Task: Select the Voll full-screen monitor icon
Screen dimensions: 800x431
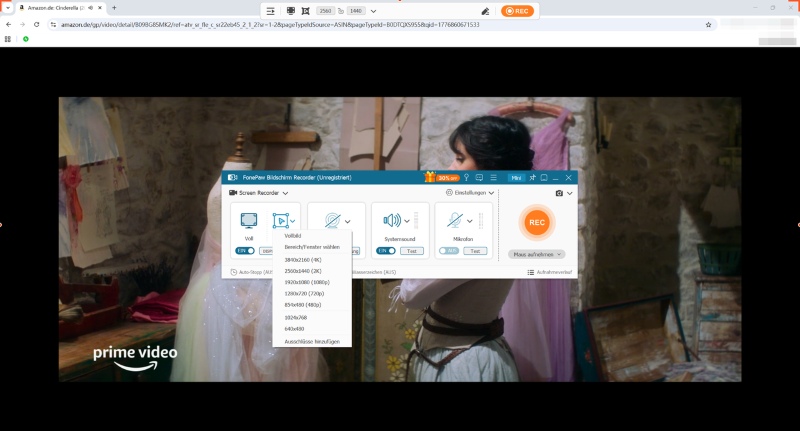Action: tap(248, 220)
